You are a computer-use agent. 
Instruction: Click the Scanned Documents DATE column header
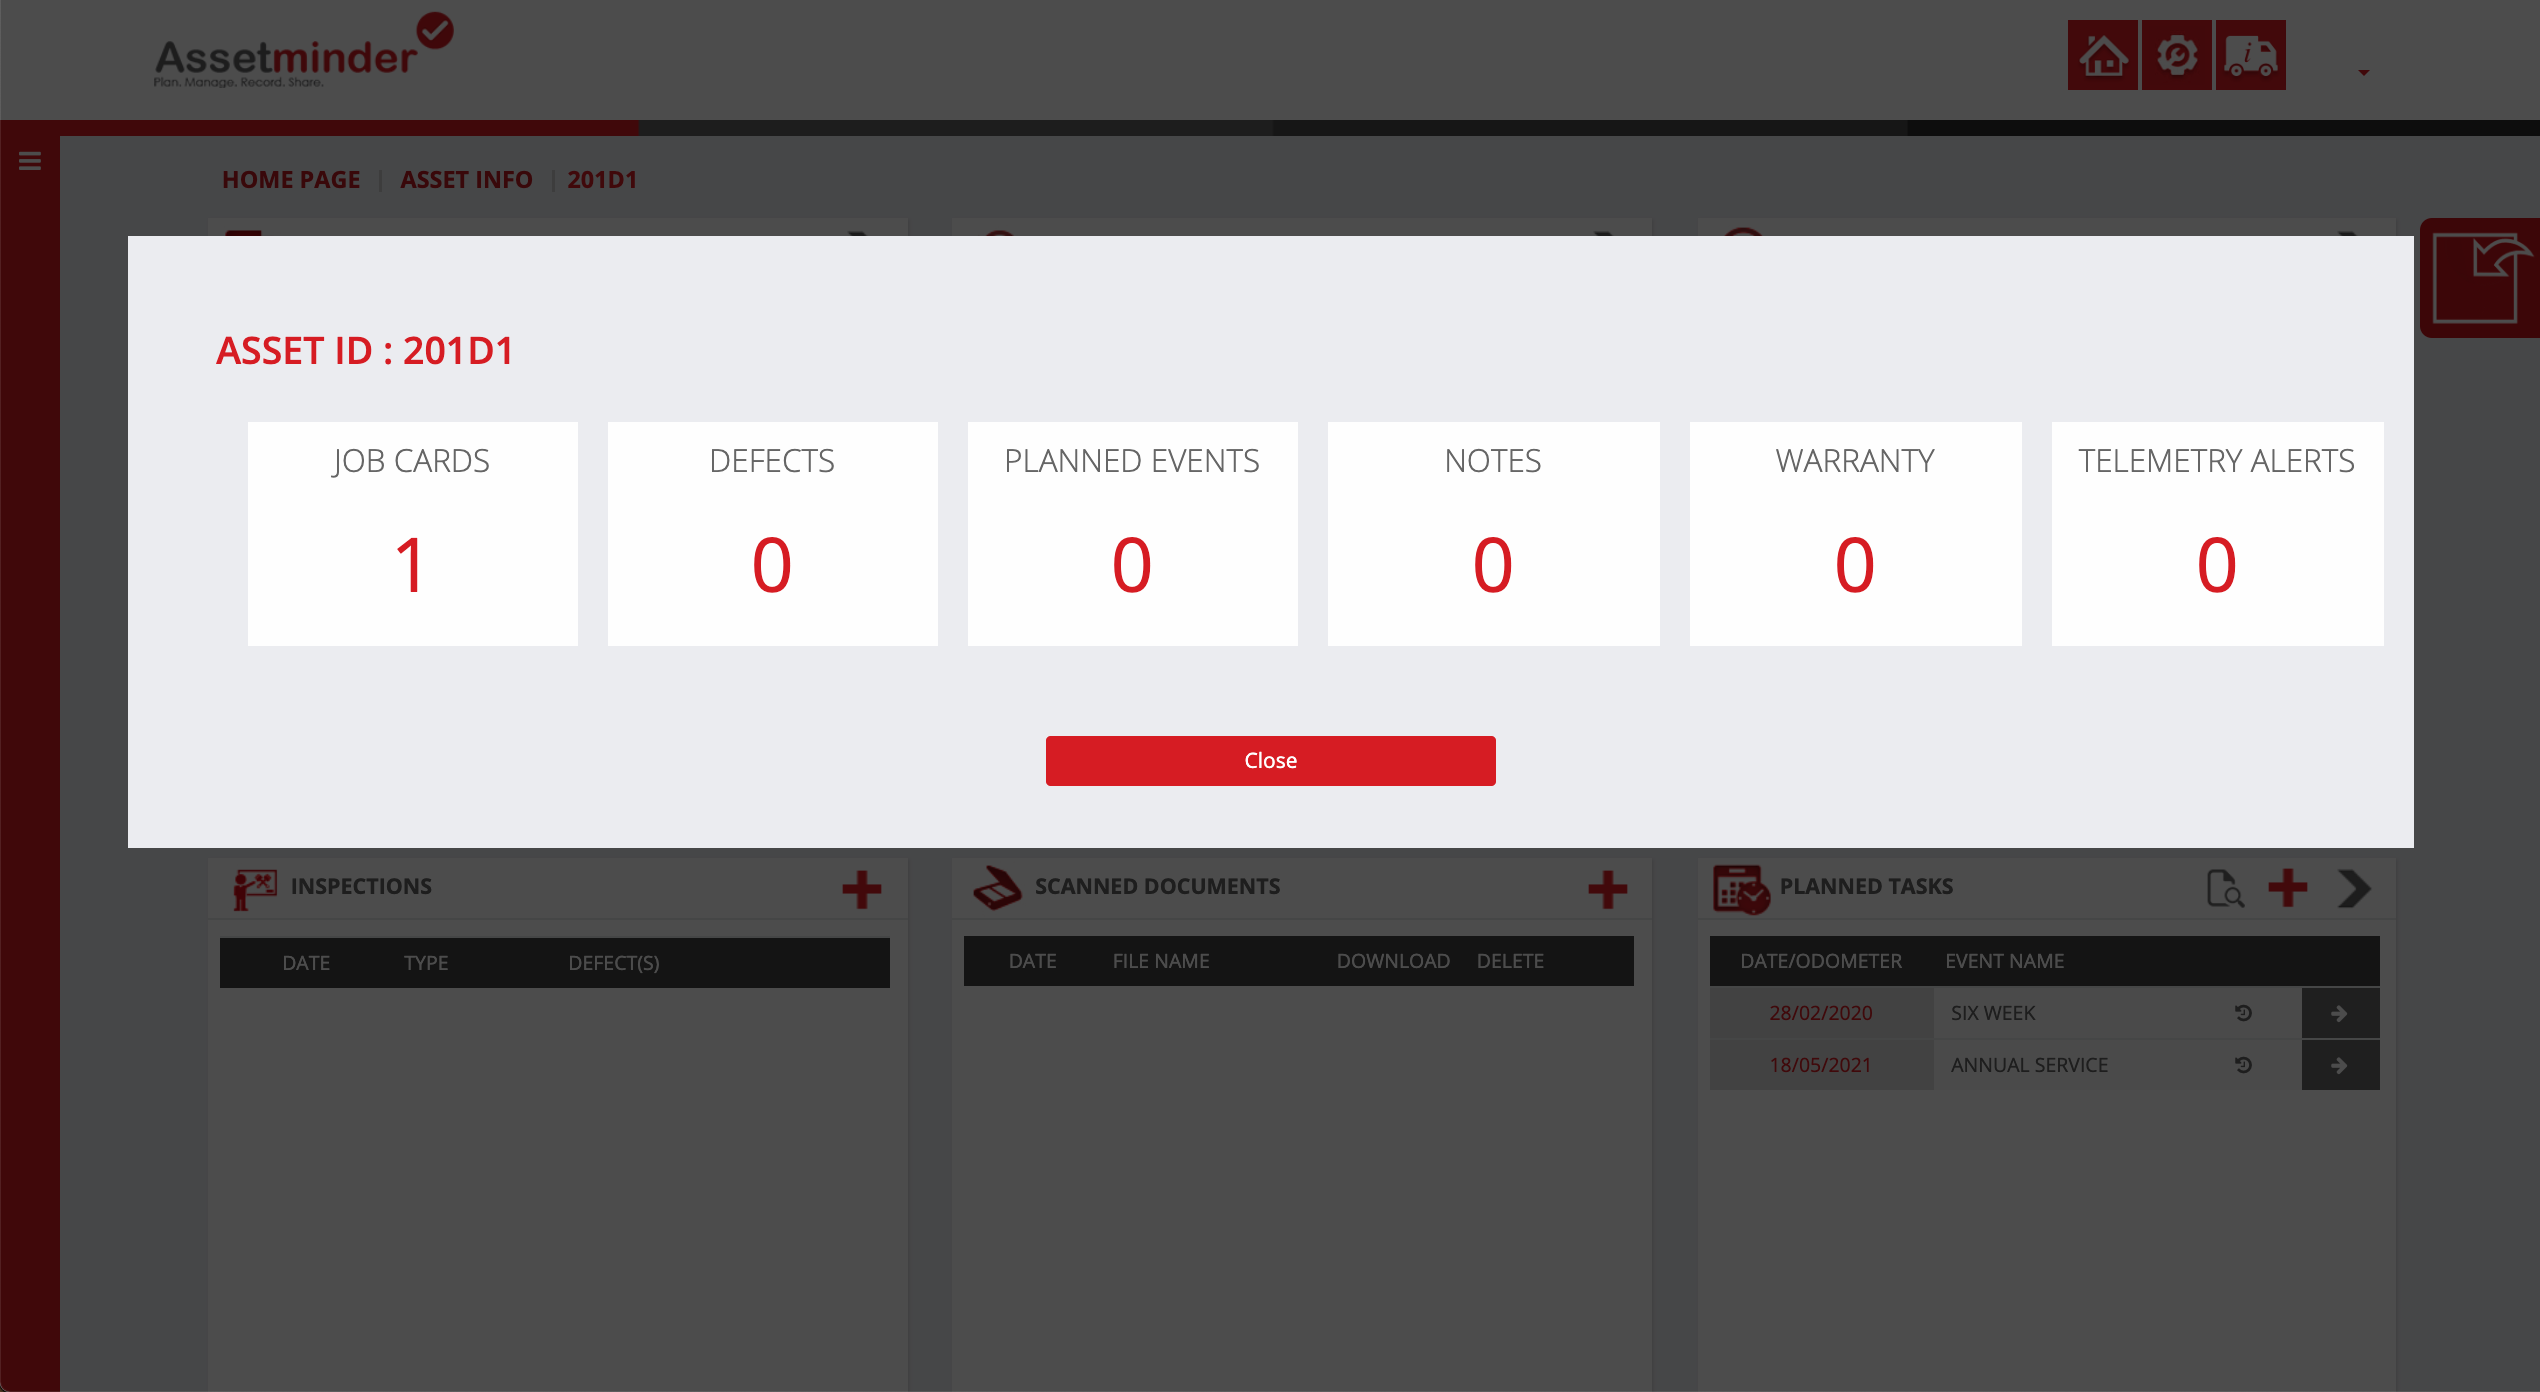pyautogui.click(x=1032, y=961)
